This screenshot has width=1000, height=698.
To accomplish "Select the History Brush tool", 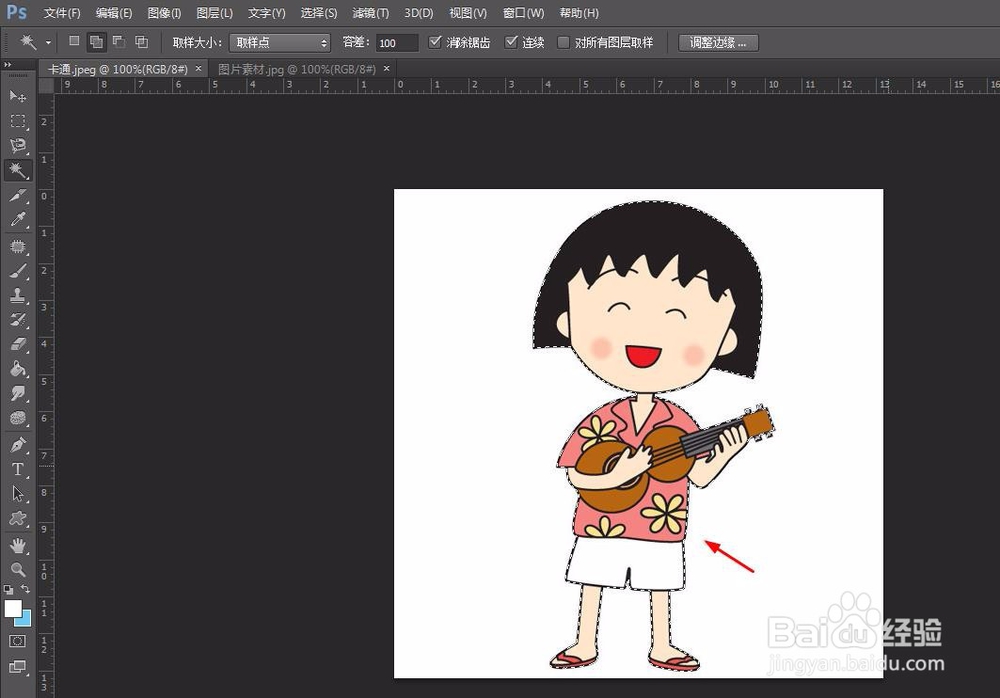I will pos(18,320).
